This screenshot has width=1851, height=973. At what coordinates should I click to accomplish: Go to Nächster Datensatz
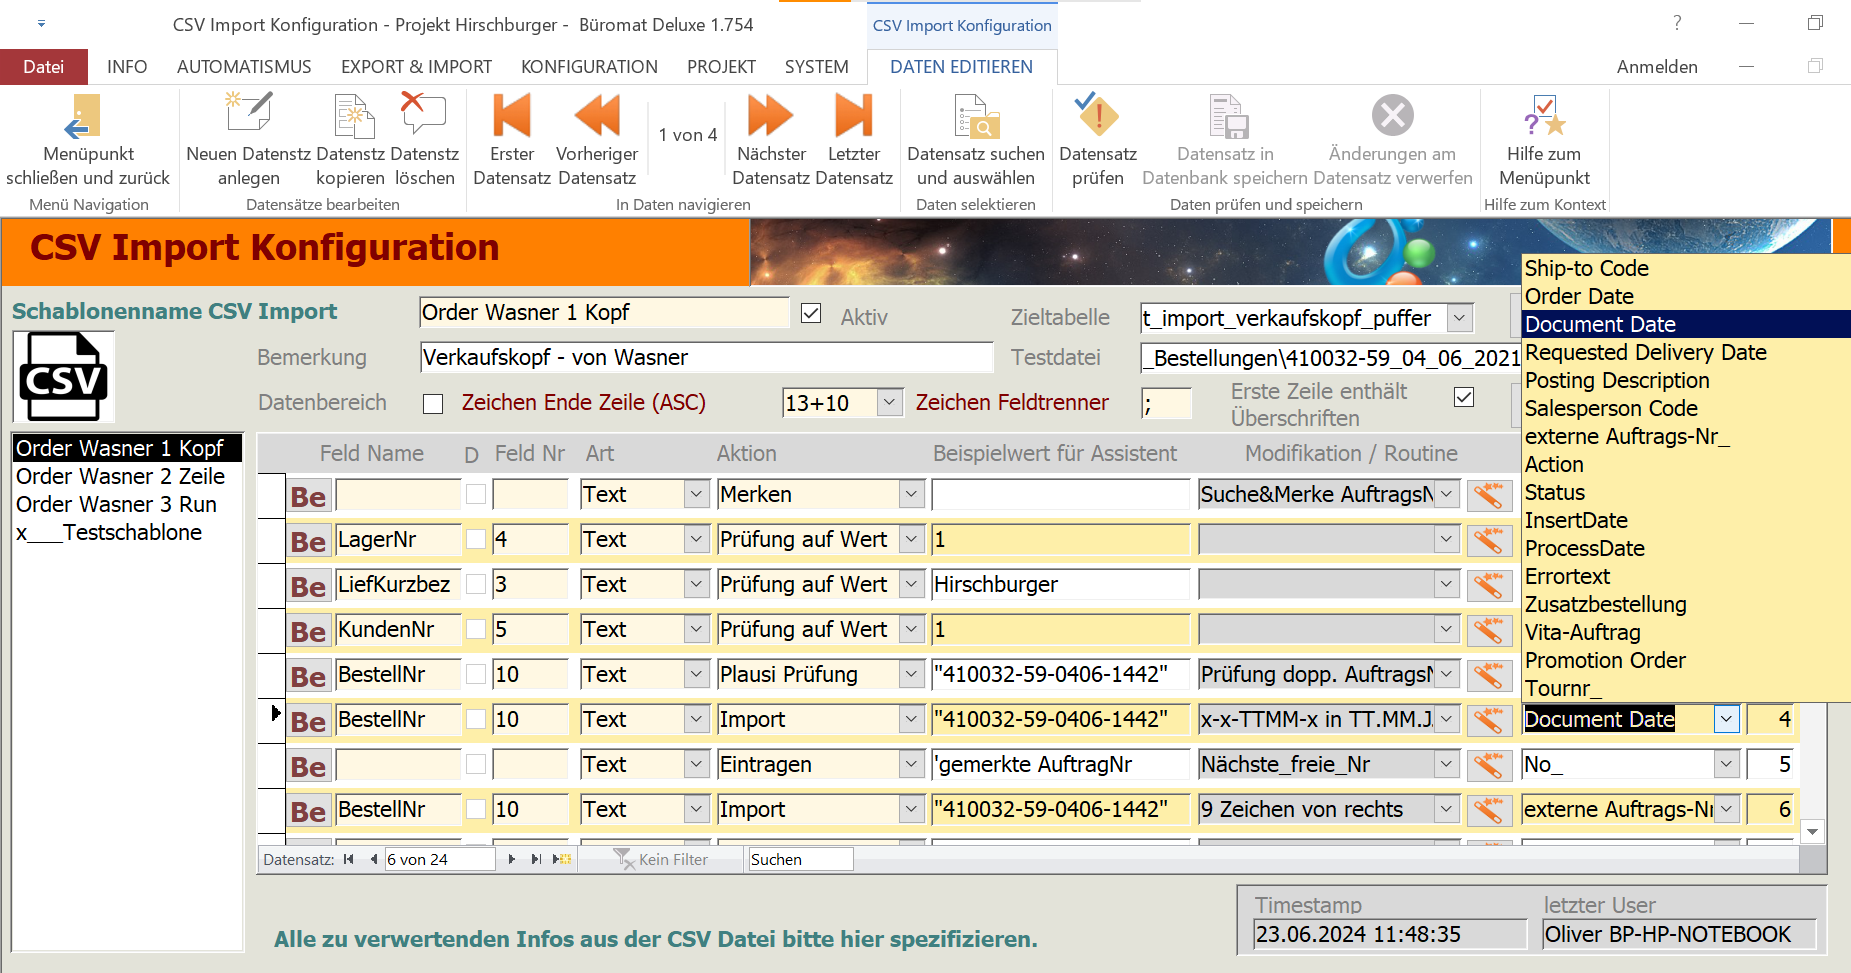(x=770, y=116)
